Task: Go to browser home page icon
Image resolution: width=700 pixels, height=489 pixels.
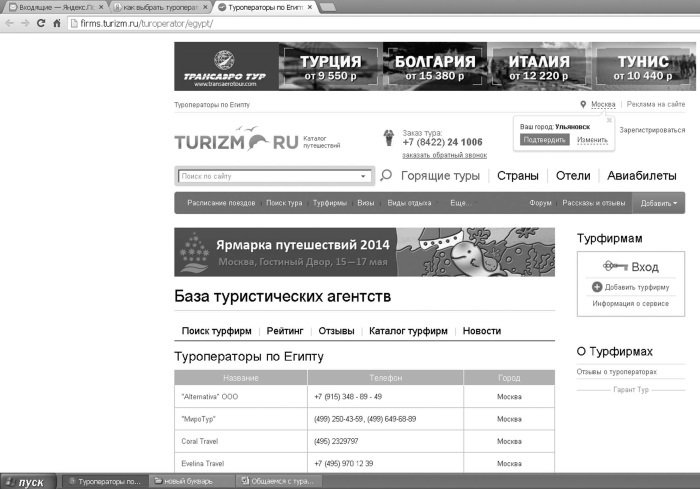Action: [57, 23]
